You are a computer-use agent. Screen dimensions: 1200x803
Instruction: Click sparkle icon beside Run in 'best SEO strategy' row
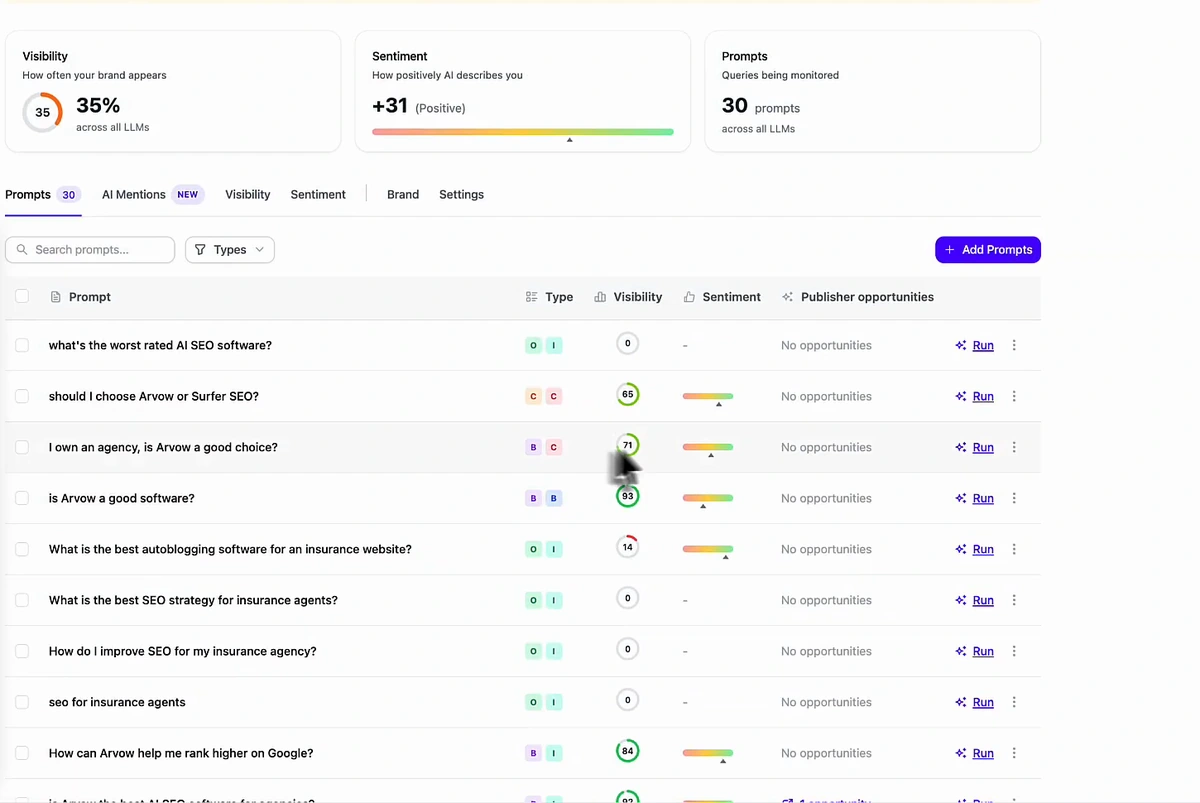point(960,600)
